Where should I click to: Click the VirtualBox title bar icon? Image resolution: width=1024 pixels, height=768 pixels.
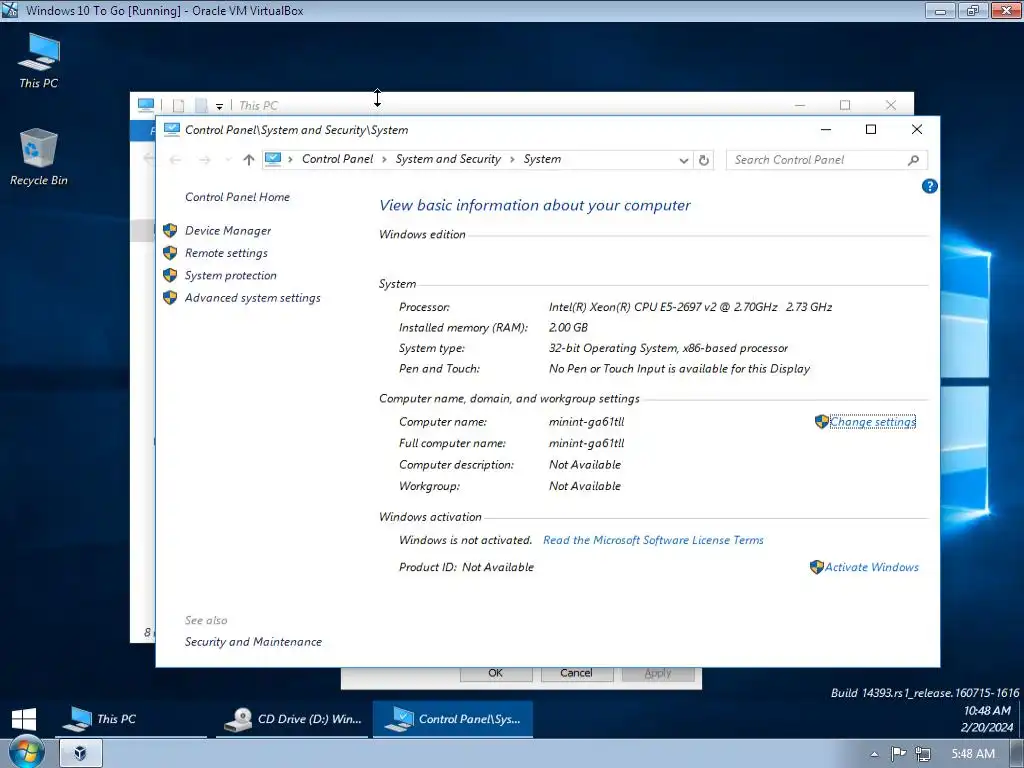click(10, 10)
